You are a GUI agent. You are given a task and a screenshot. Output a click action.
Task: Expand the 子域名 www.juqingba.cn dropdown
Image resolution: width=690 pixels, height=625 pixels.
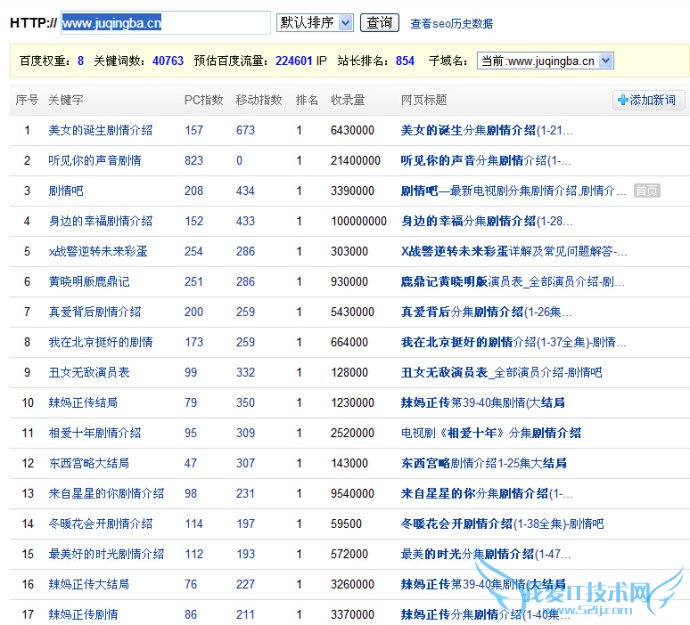point(545,61)
